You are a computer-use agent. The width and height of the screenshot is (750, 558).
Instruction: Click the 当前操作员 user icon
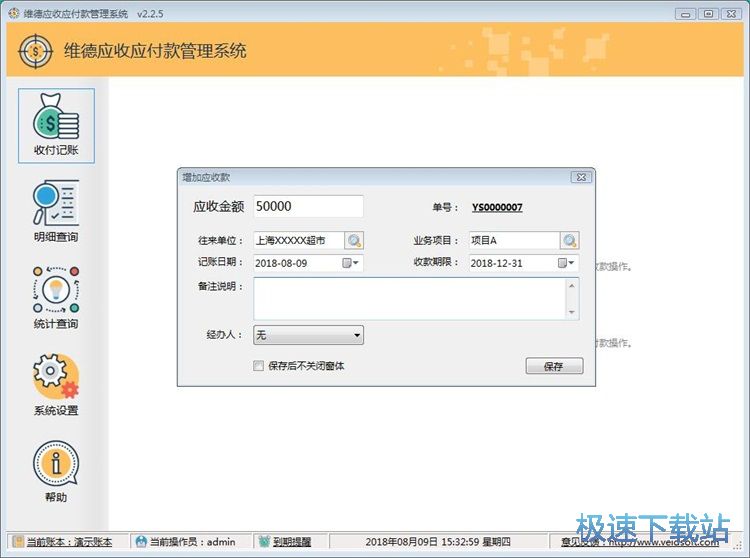coord(141,541)
